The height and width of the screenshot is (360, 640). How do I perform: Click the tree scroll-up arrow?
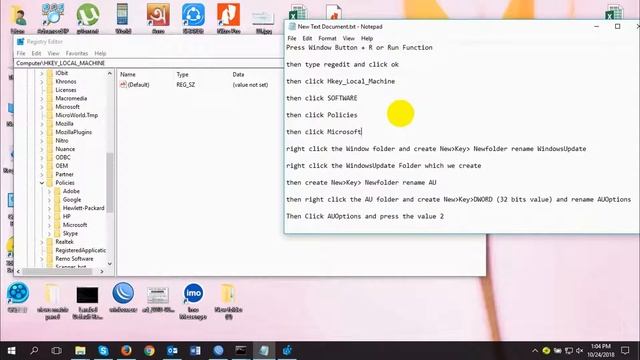pyautogui.click(x=109, y=73)
